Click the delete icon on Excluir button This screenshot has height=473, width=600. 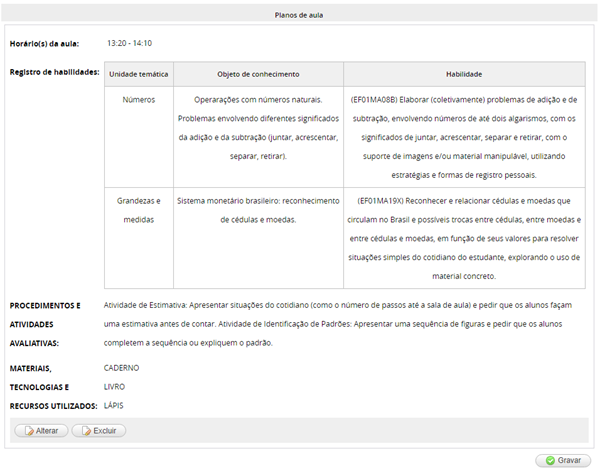tap(85, 430)
